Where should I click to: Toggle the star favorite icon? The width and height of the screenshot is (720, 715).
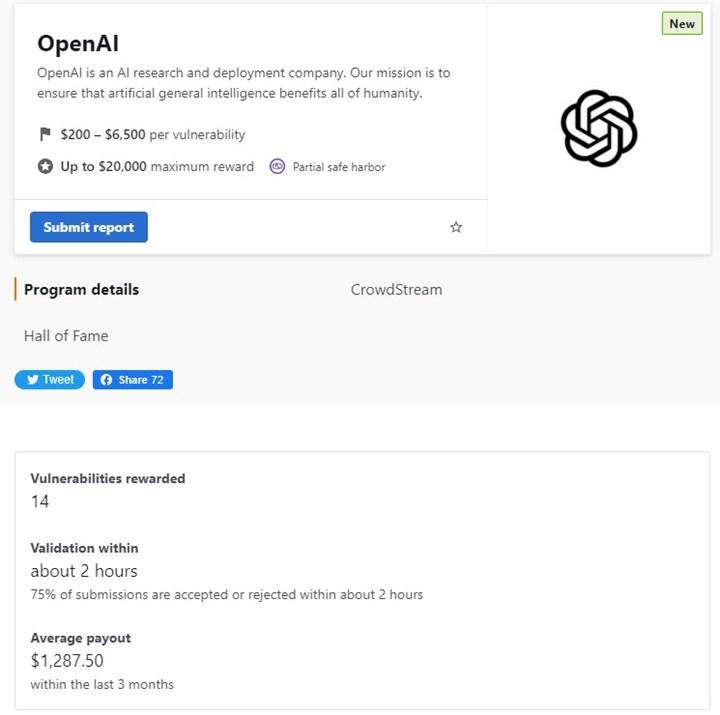tap(456, 227)
